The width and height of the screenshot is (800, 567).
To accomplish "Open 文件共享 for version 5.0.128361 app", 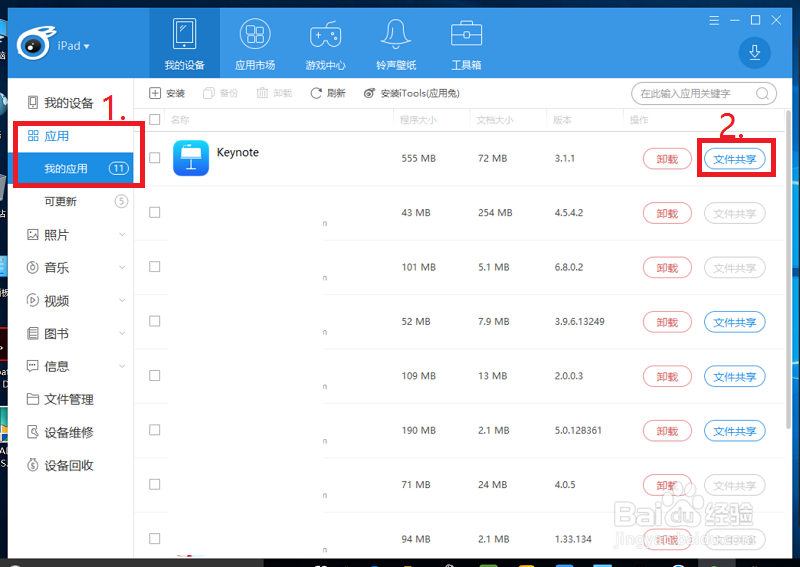I will pos(734,431).
